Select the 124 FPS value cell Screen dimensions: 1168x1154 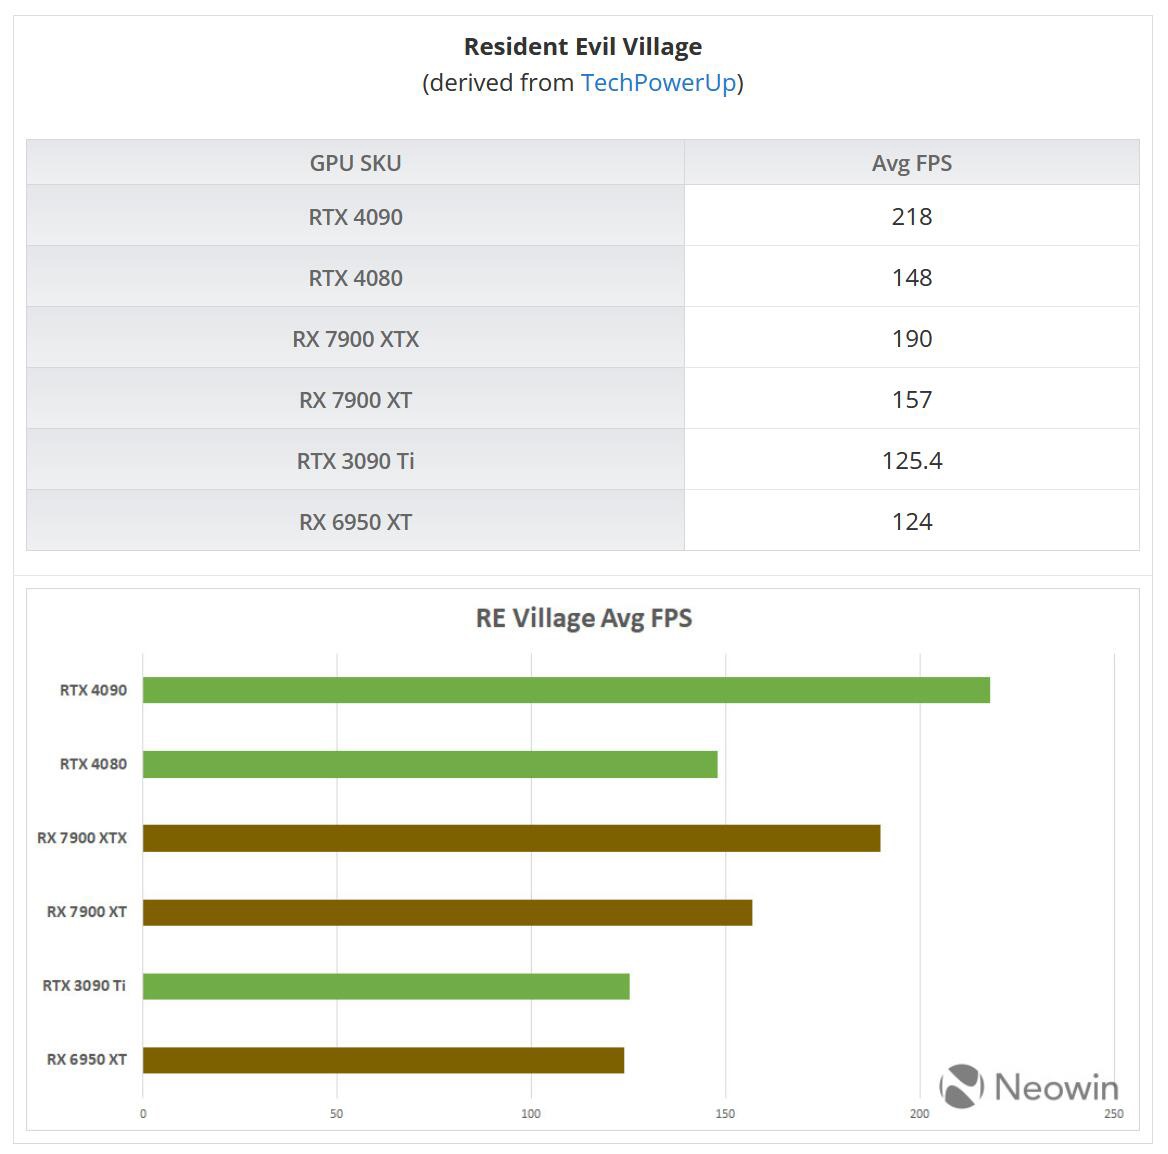pyautogui.click(x=912, y=521)
